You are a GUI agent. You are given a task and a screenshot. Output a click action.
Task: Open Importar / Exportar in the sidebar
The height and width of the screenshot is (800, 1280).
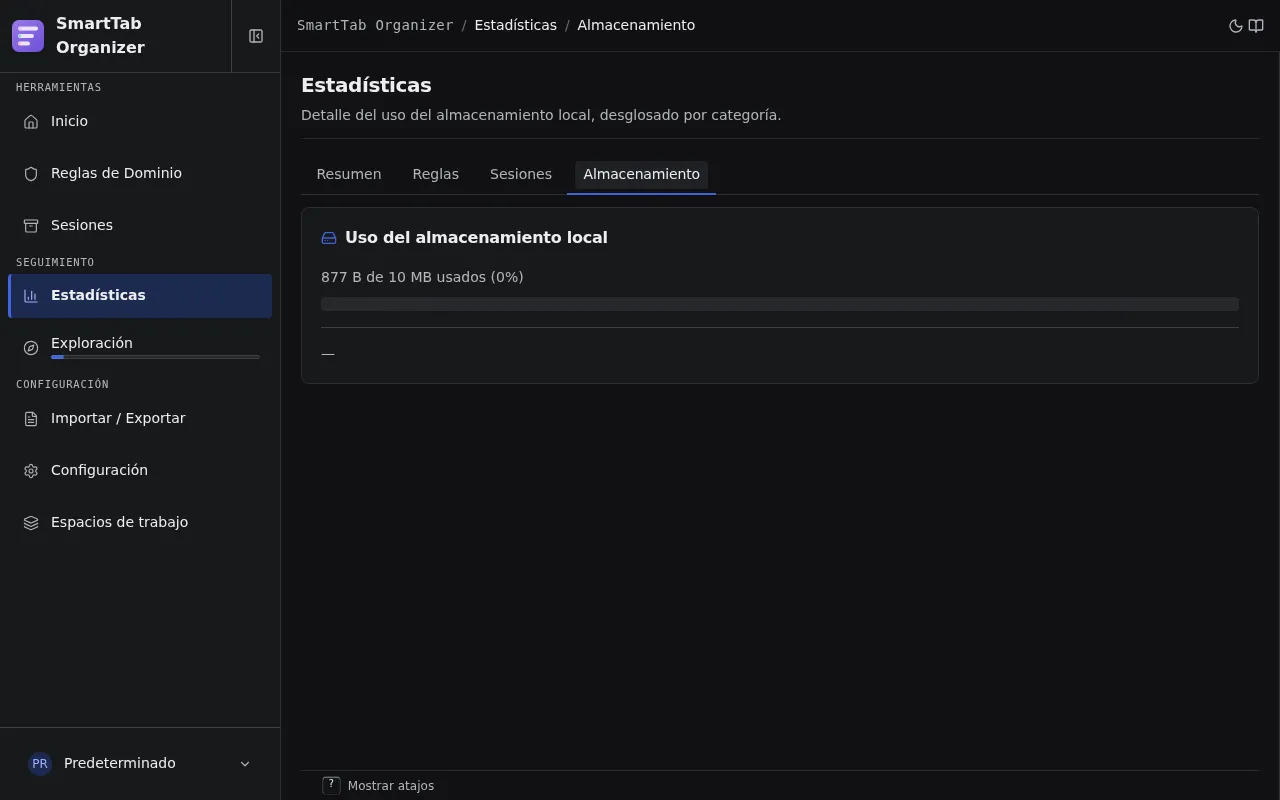coord(140,418)
